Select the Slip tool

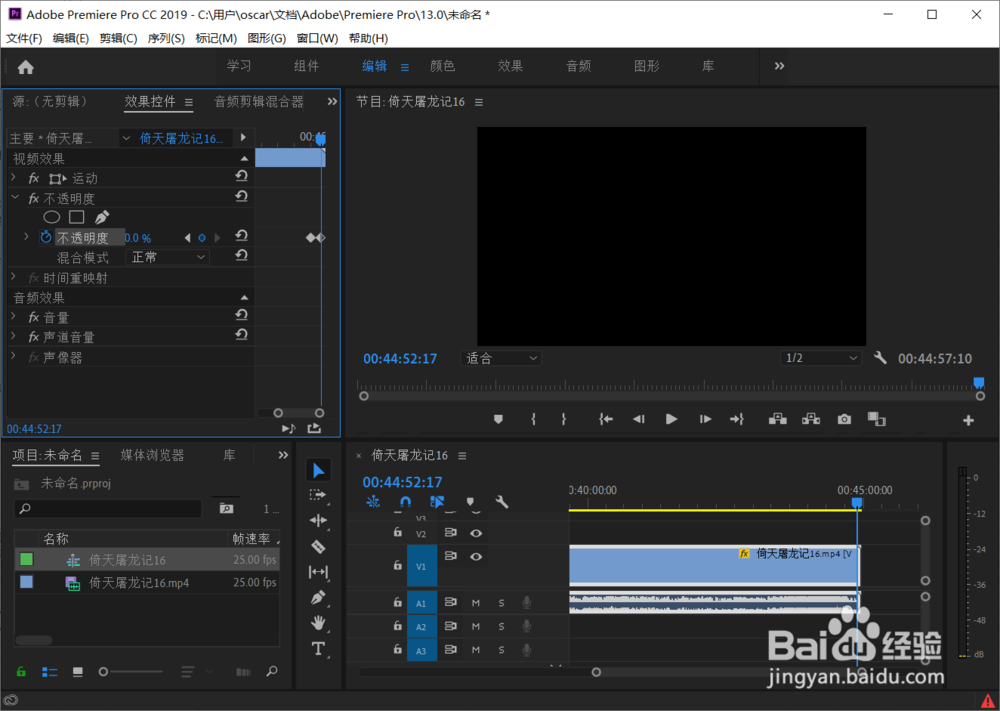coord(318,572)
